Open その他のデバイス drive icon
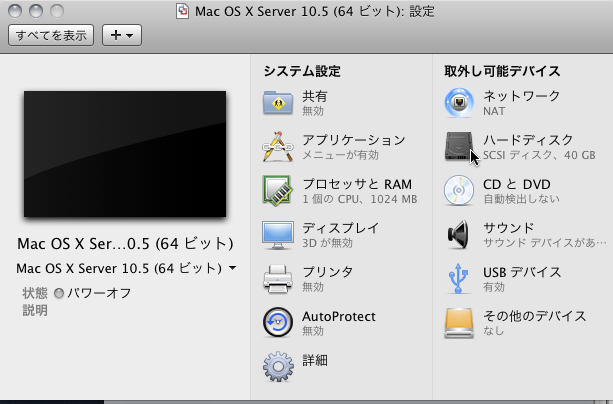This screenshot has height=404, width=613. pos(458,323)
